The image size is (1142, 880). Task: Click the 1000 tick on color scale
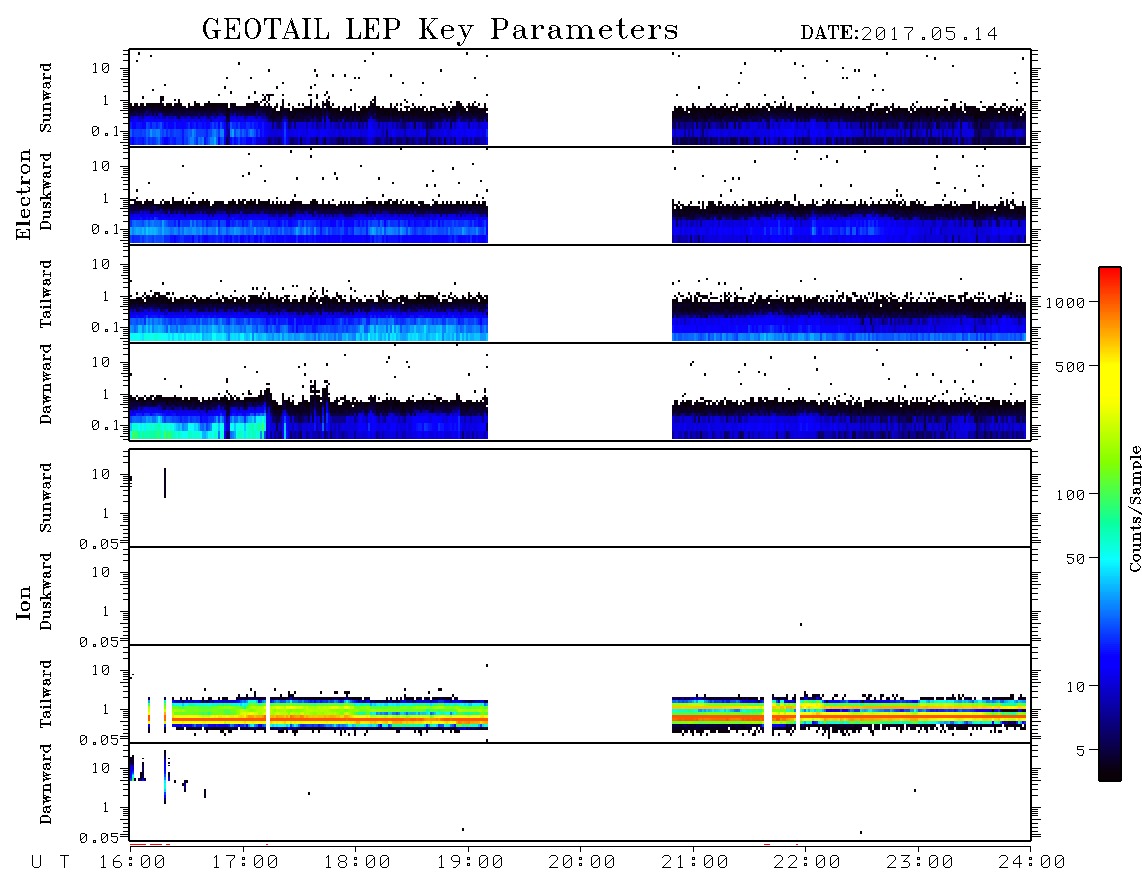click(1065, 302)
